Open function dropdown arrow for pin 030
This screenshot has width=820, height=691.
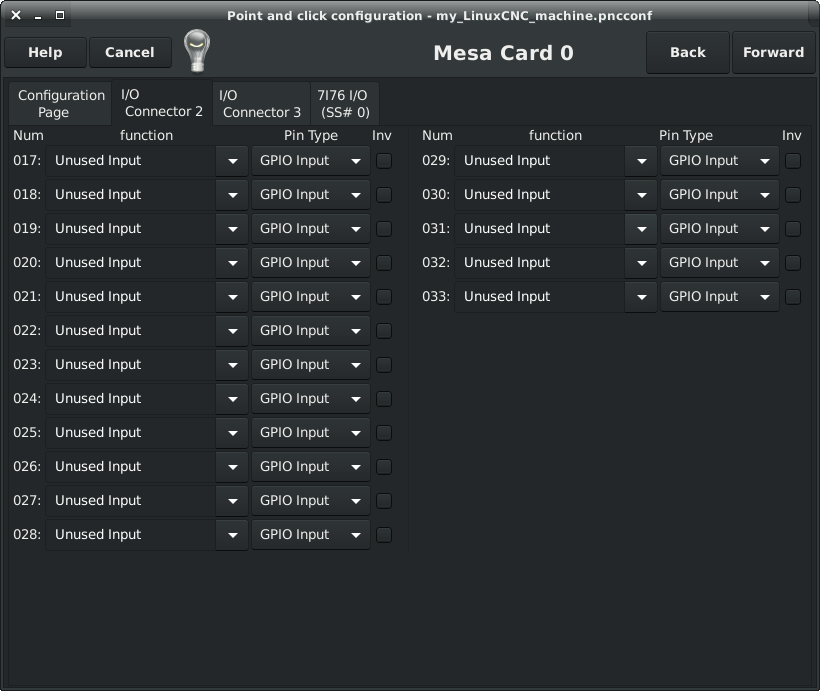coord(641,195)
